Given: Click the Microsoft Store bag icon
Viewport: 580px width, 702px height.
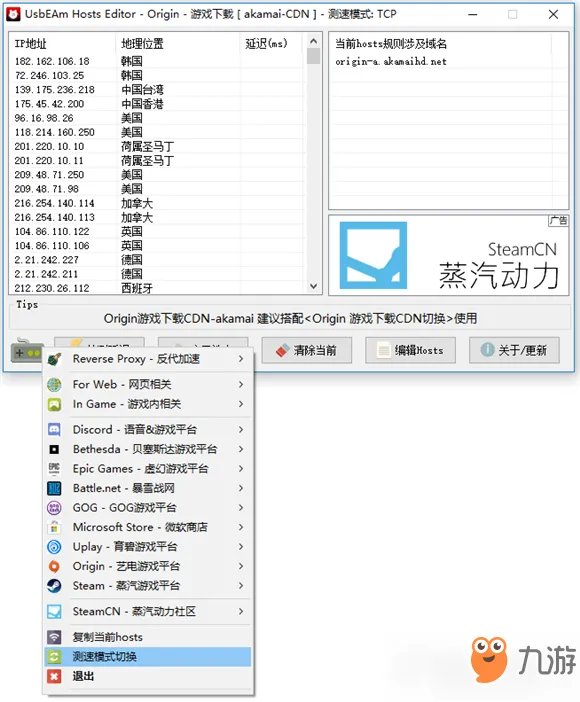Looking at the screenshot, I should (x=54, y=527).
